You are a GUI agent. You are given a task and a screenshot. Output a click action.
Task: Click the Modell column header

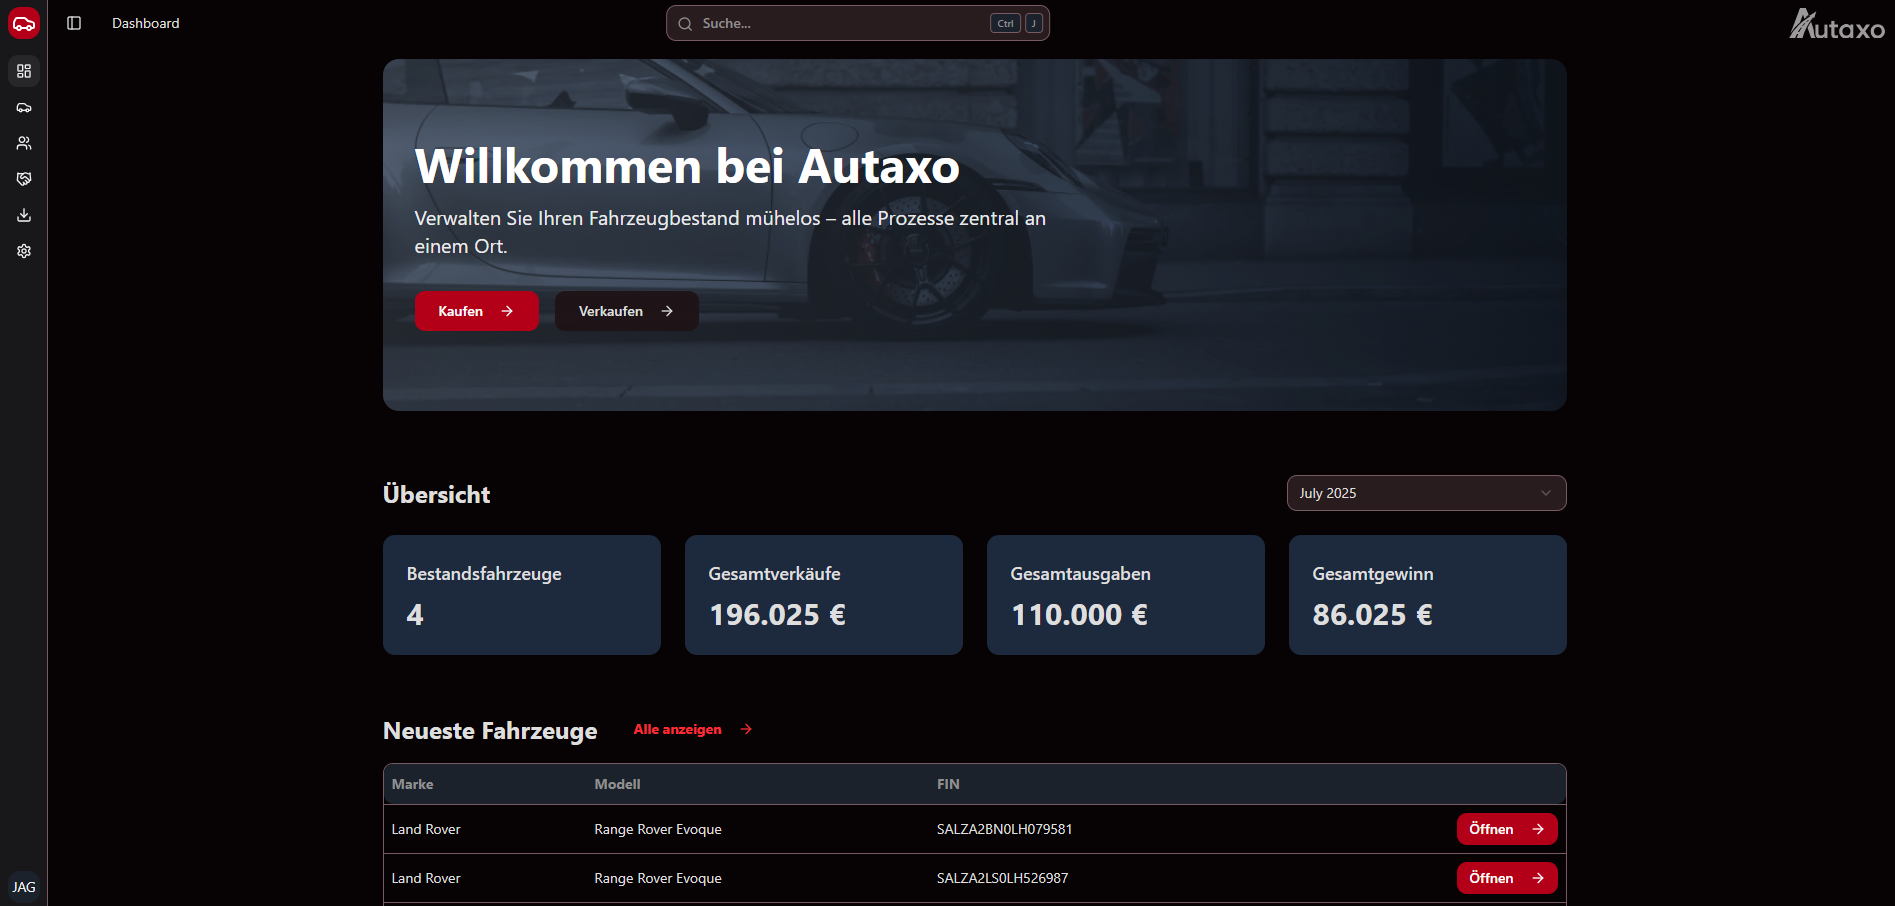[617, 784]
